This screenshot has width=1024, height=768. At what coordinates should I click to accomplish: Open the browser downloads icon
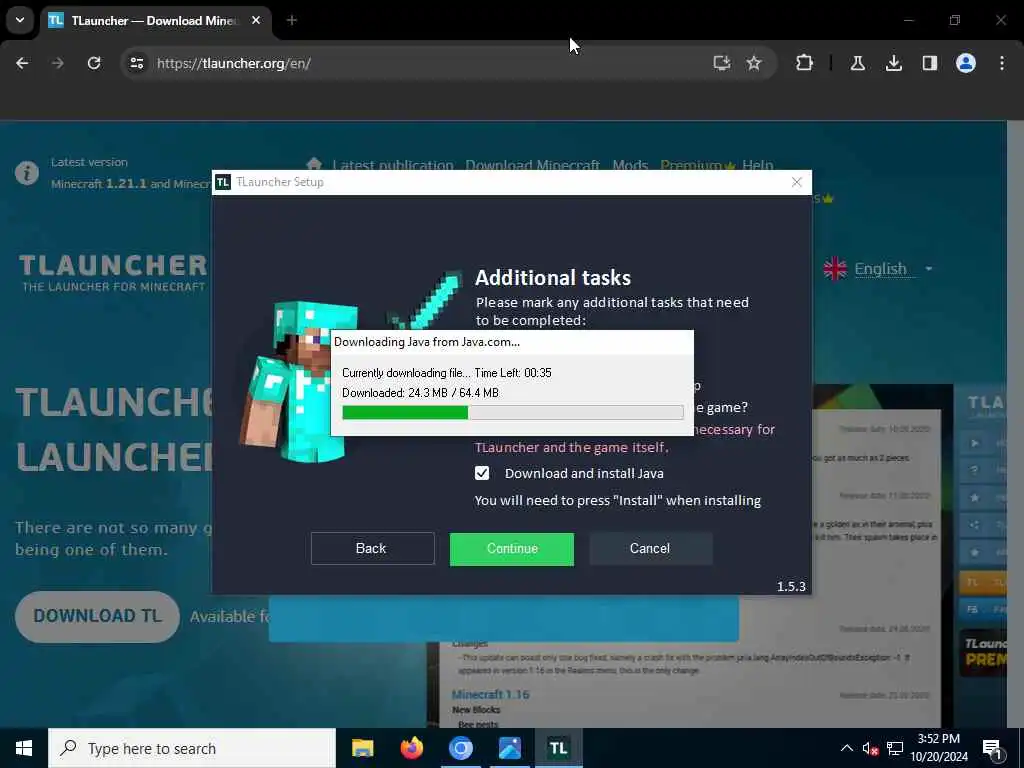click(x=893, y=63)
